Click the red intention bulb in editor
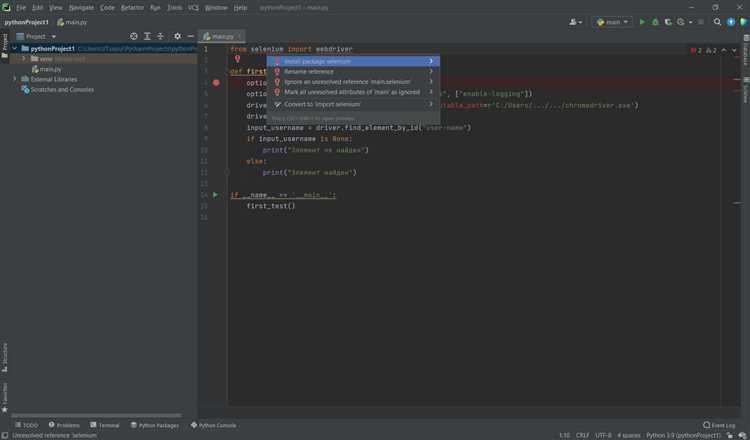 coord(237,59)
